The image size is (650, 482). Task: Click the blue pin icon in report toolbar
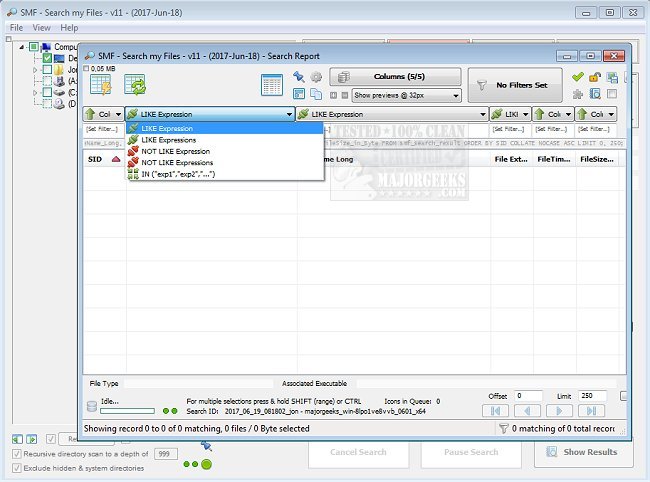pyautogui.click(x=298, y=77)
